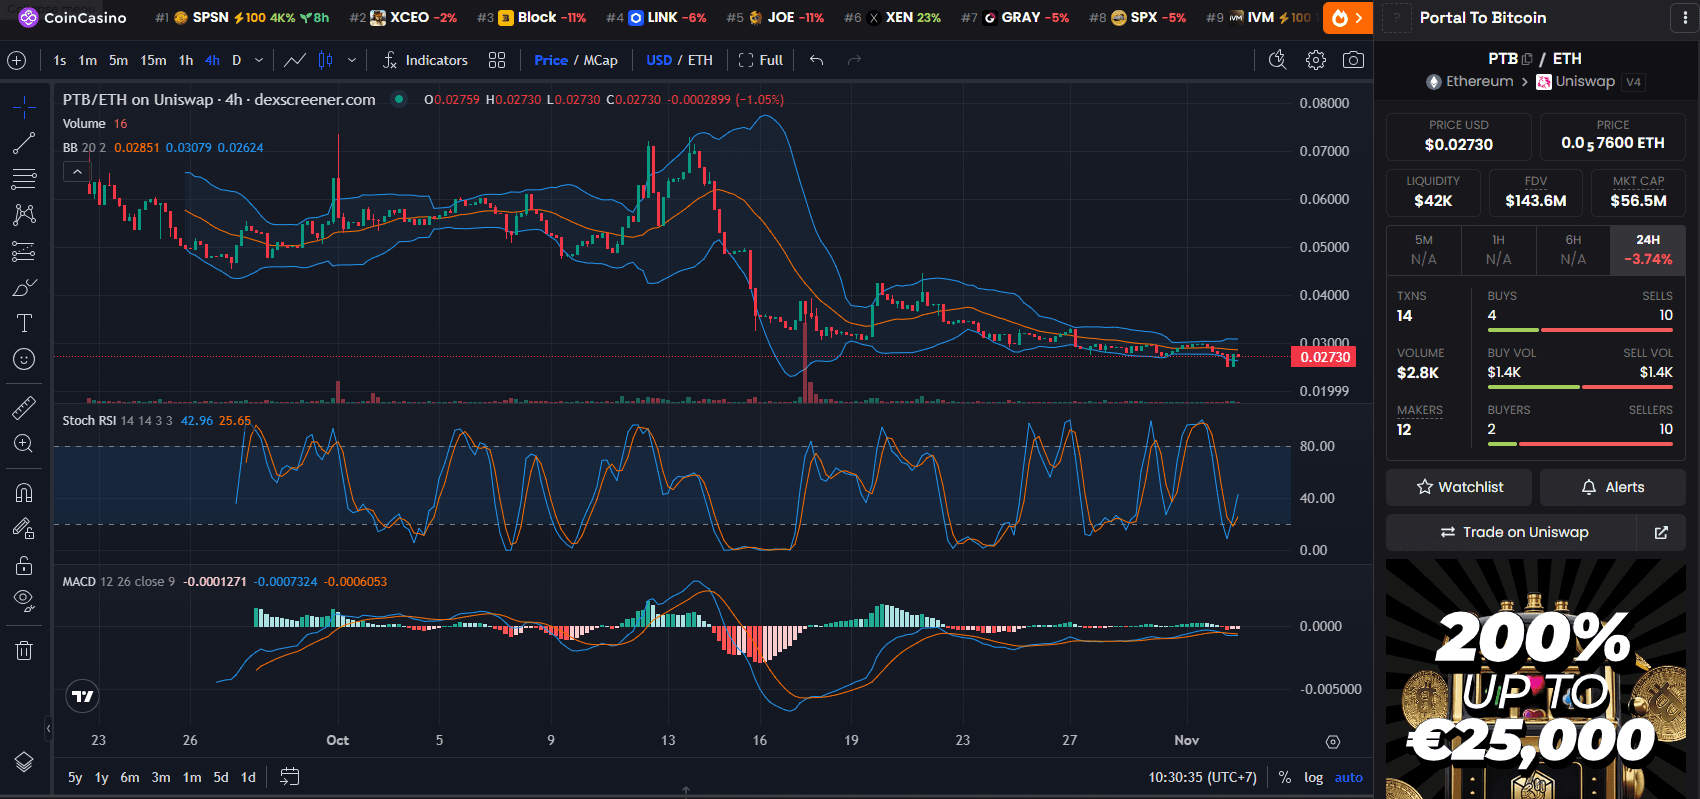This screenshot has width=1700, height=799.
Task: Open price Alerts
Action: [x=1612, y=487]
